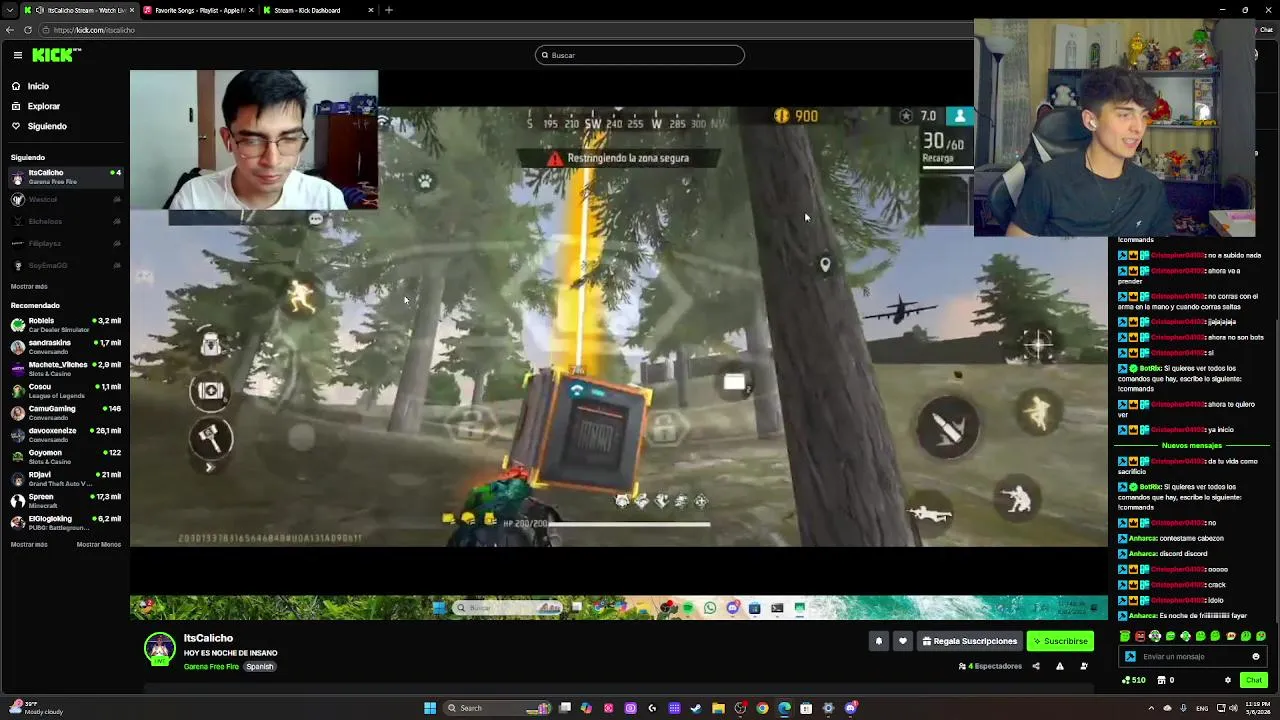Report the stream via warning triangle icon
The height and width of the screenshot is (720, 1280).
point(1060,666)
